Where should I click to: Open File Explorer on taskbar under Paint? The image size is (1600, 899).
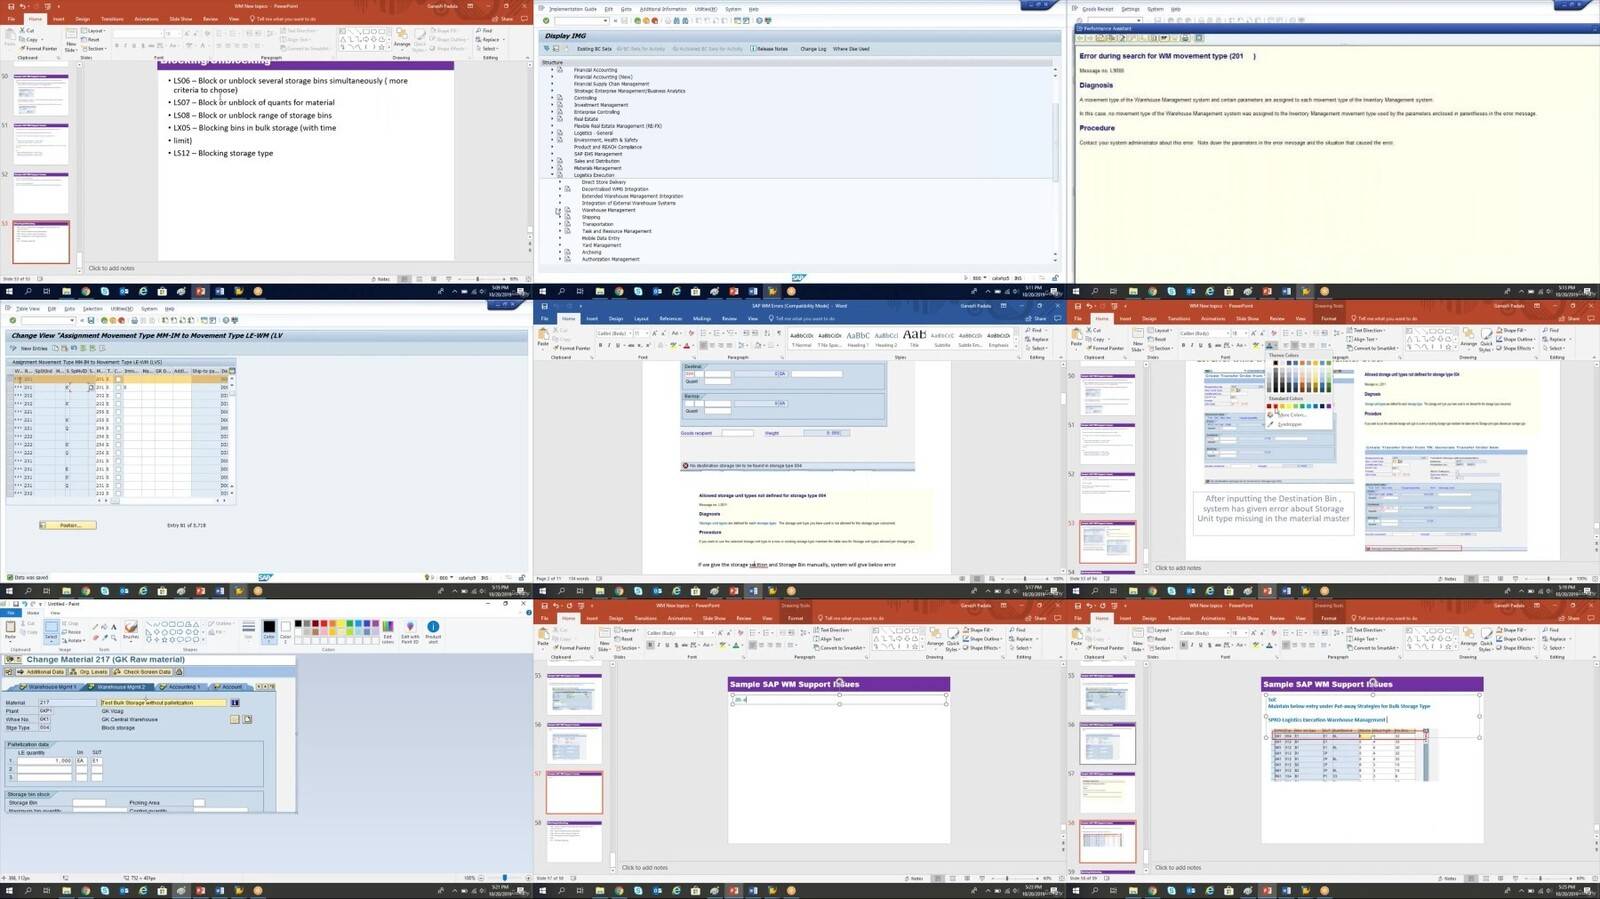click(x=66, y=890)
